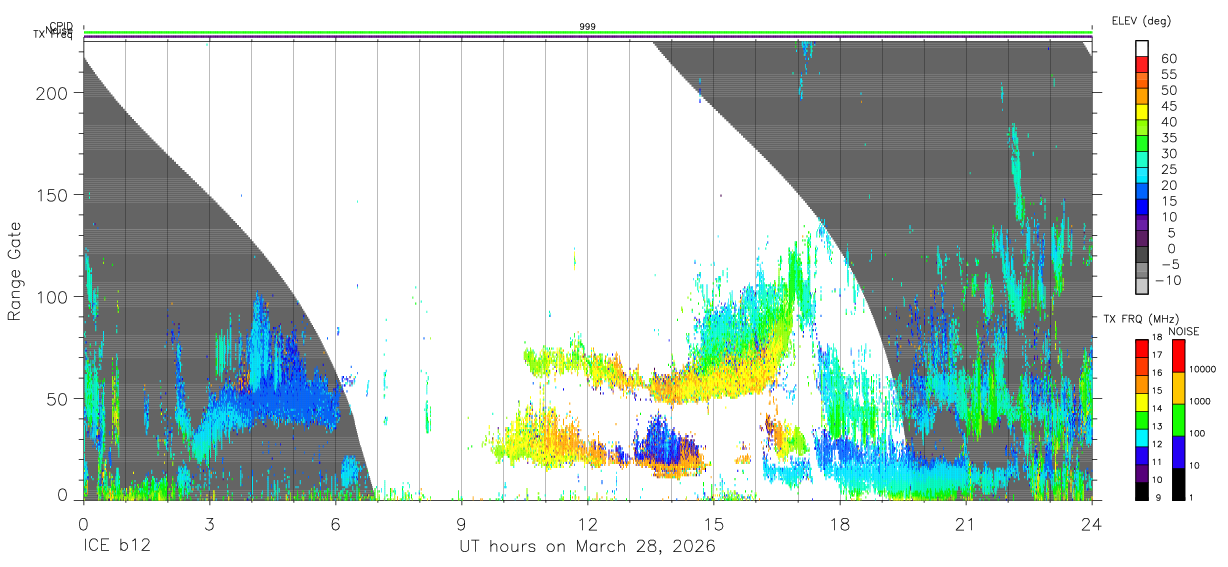Screen dimensions: 1228x567
Task: Click the "999" CPID value at the top
Action: [588, 27]
